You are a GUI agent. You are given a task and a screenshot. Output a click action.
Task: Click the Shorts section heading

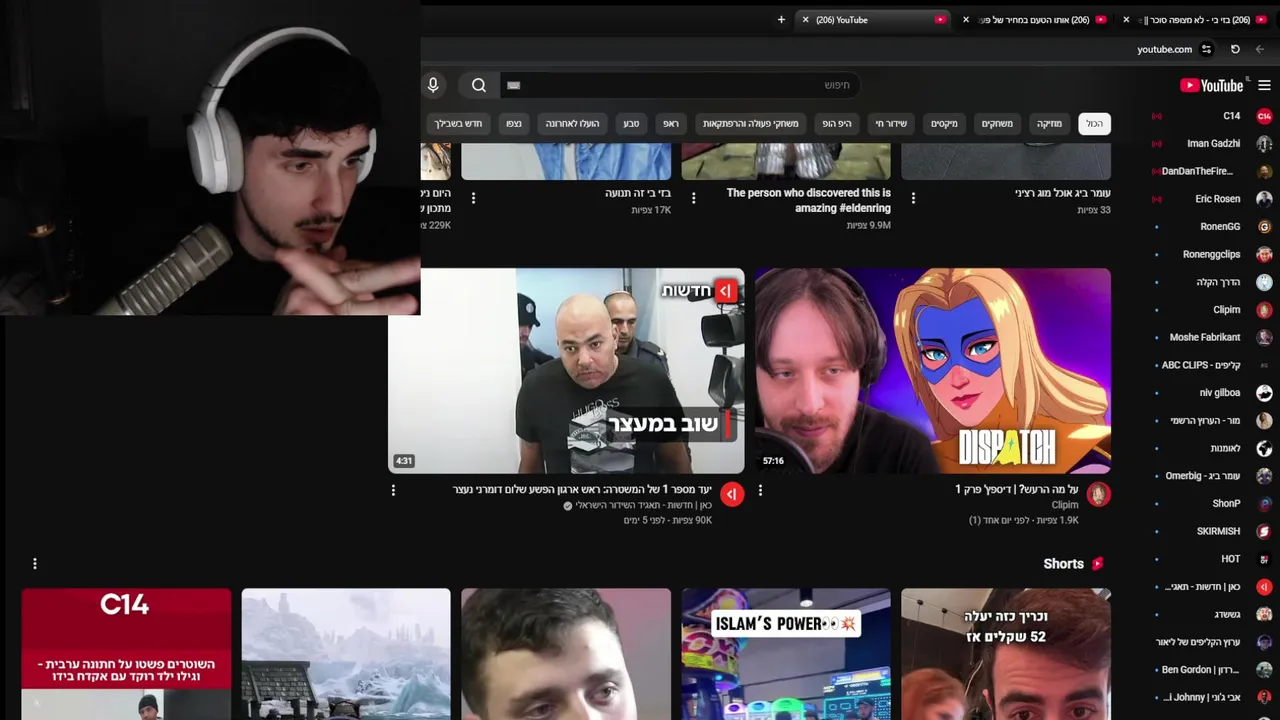pyautogui.click(x=1063, y=564)
